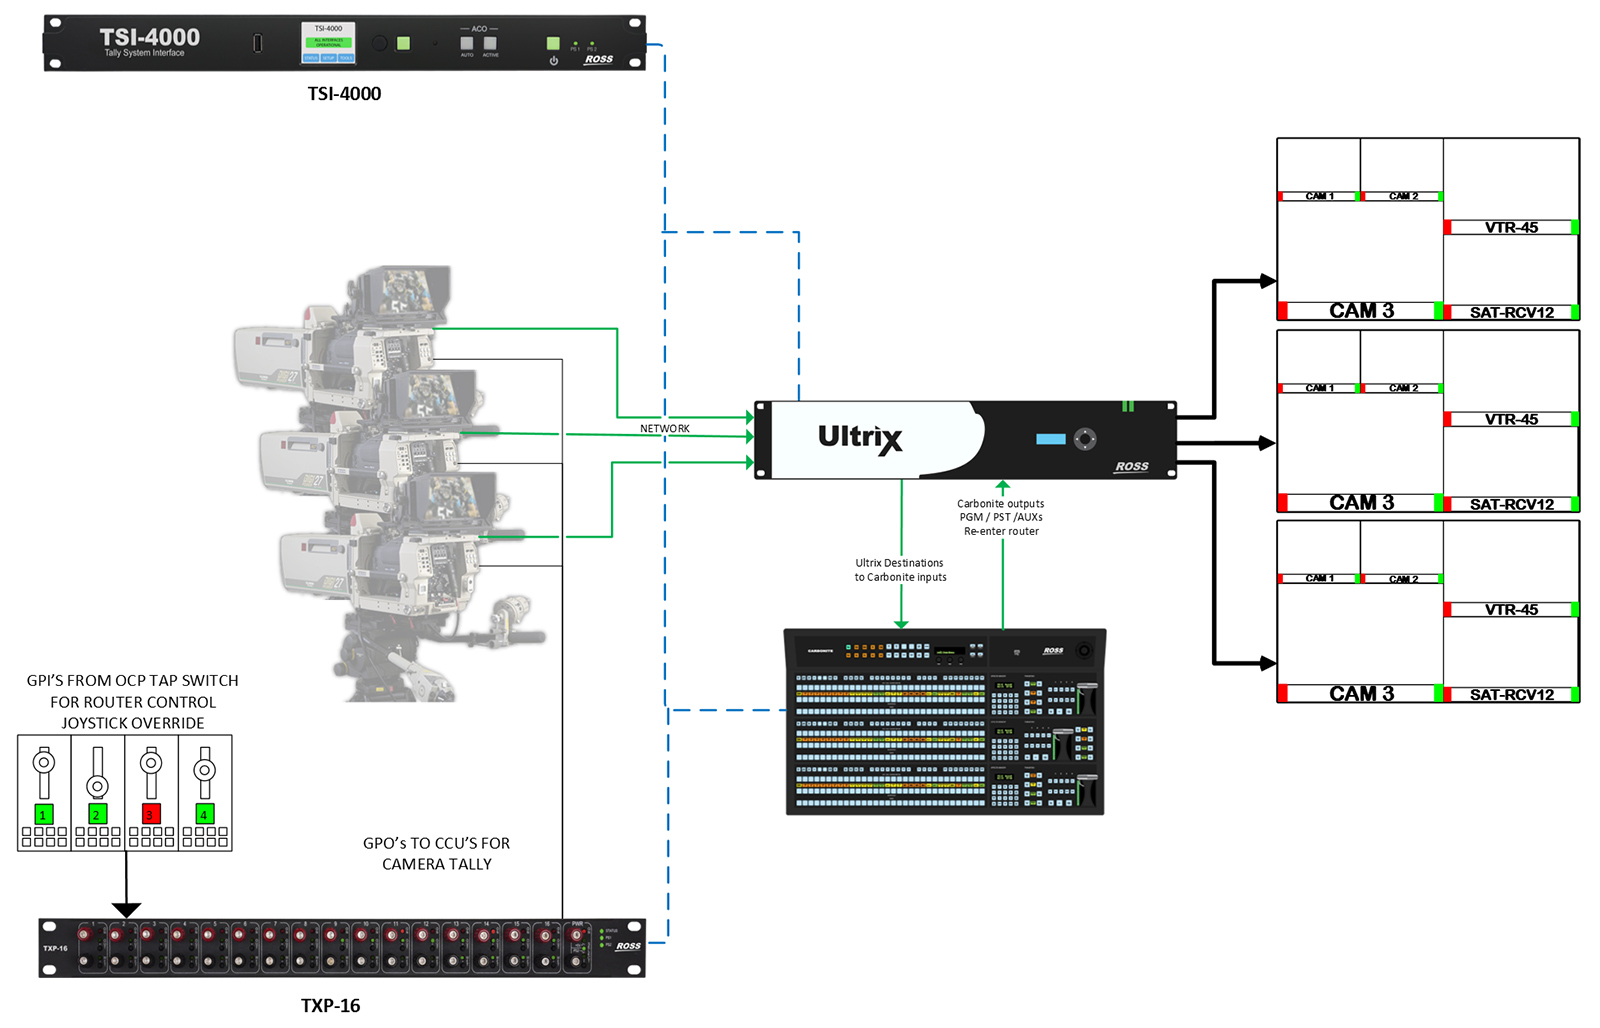
Task: Click the top fader bar on the Carbonite panel
Action: [1087, 699]
